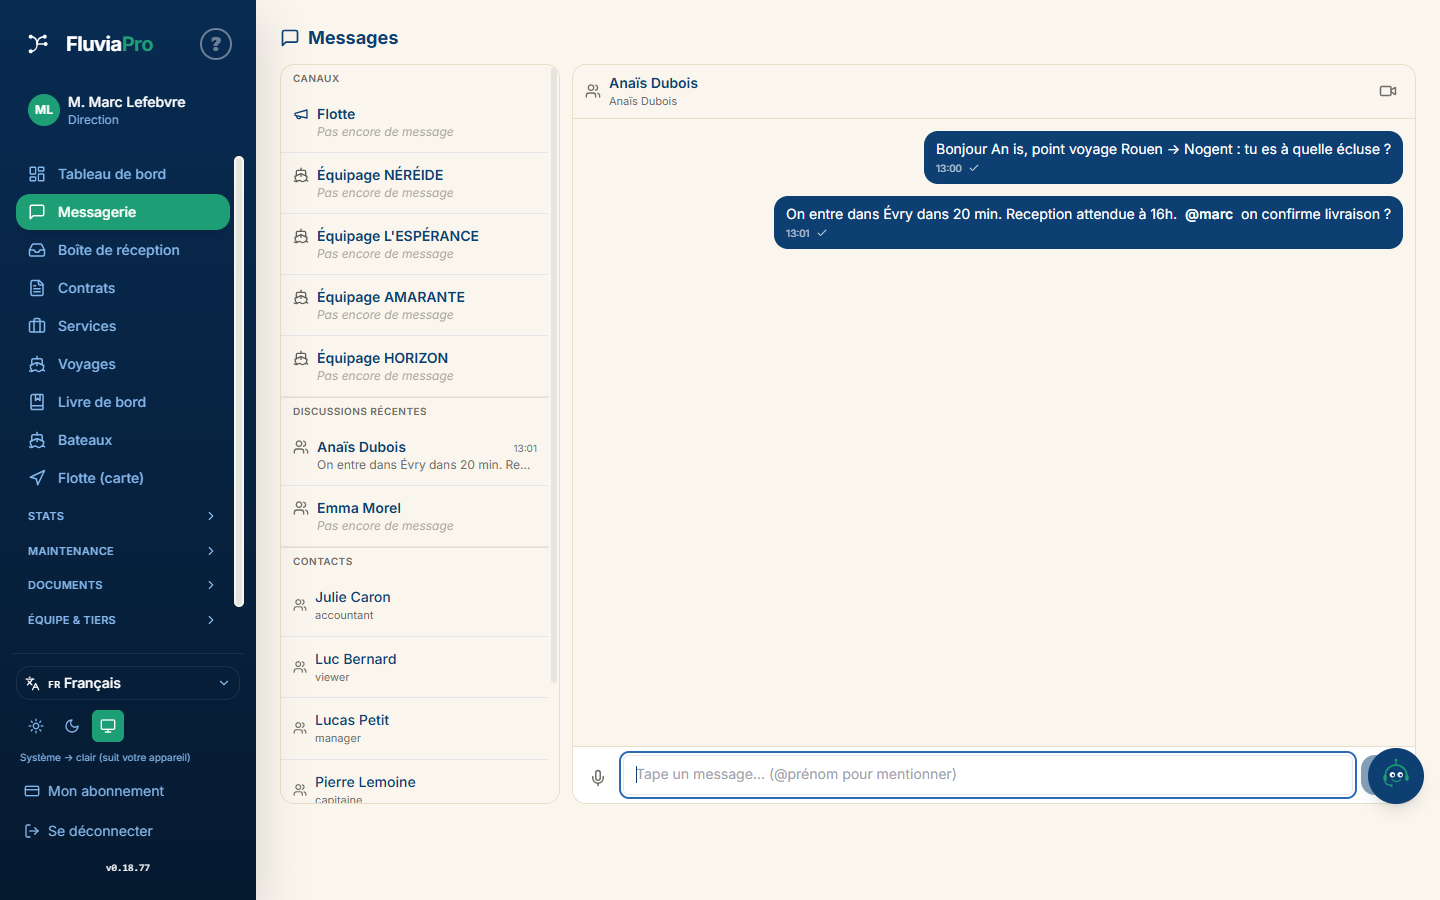Open the Flotte channel
1440x900 pixels.
415,122
